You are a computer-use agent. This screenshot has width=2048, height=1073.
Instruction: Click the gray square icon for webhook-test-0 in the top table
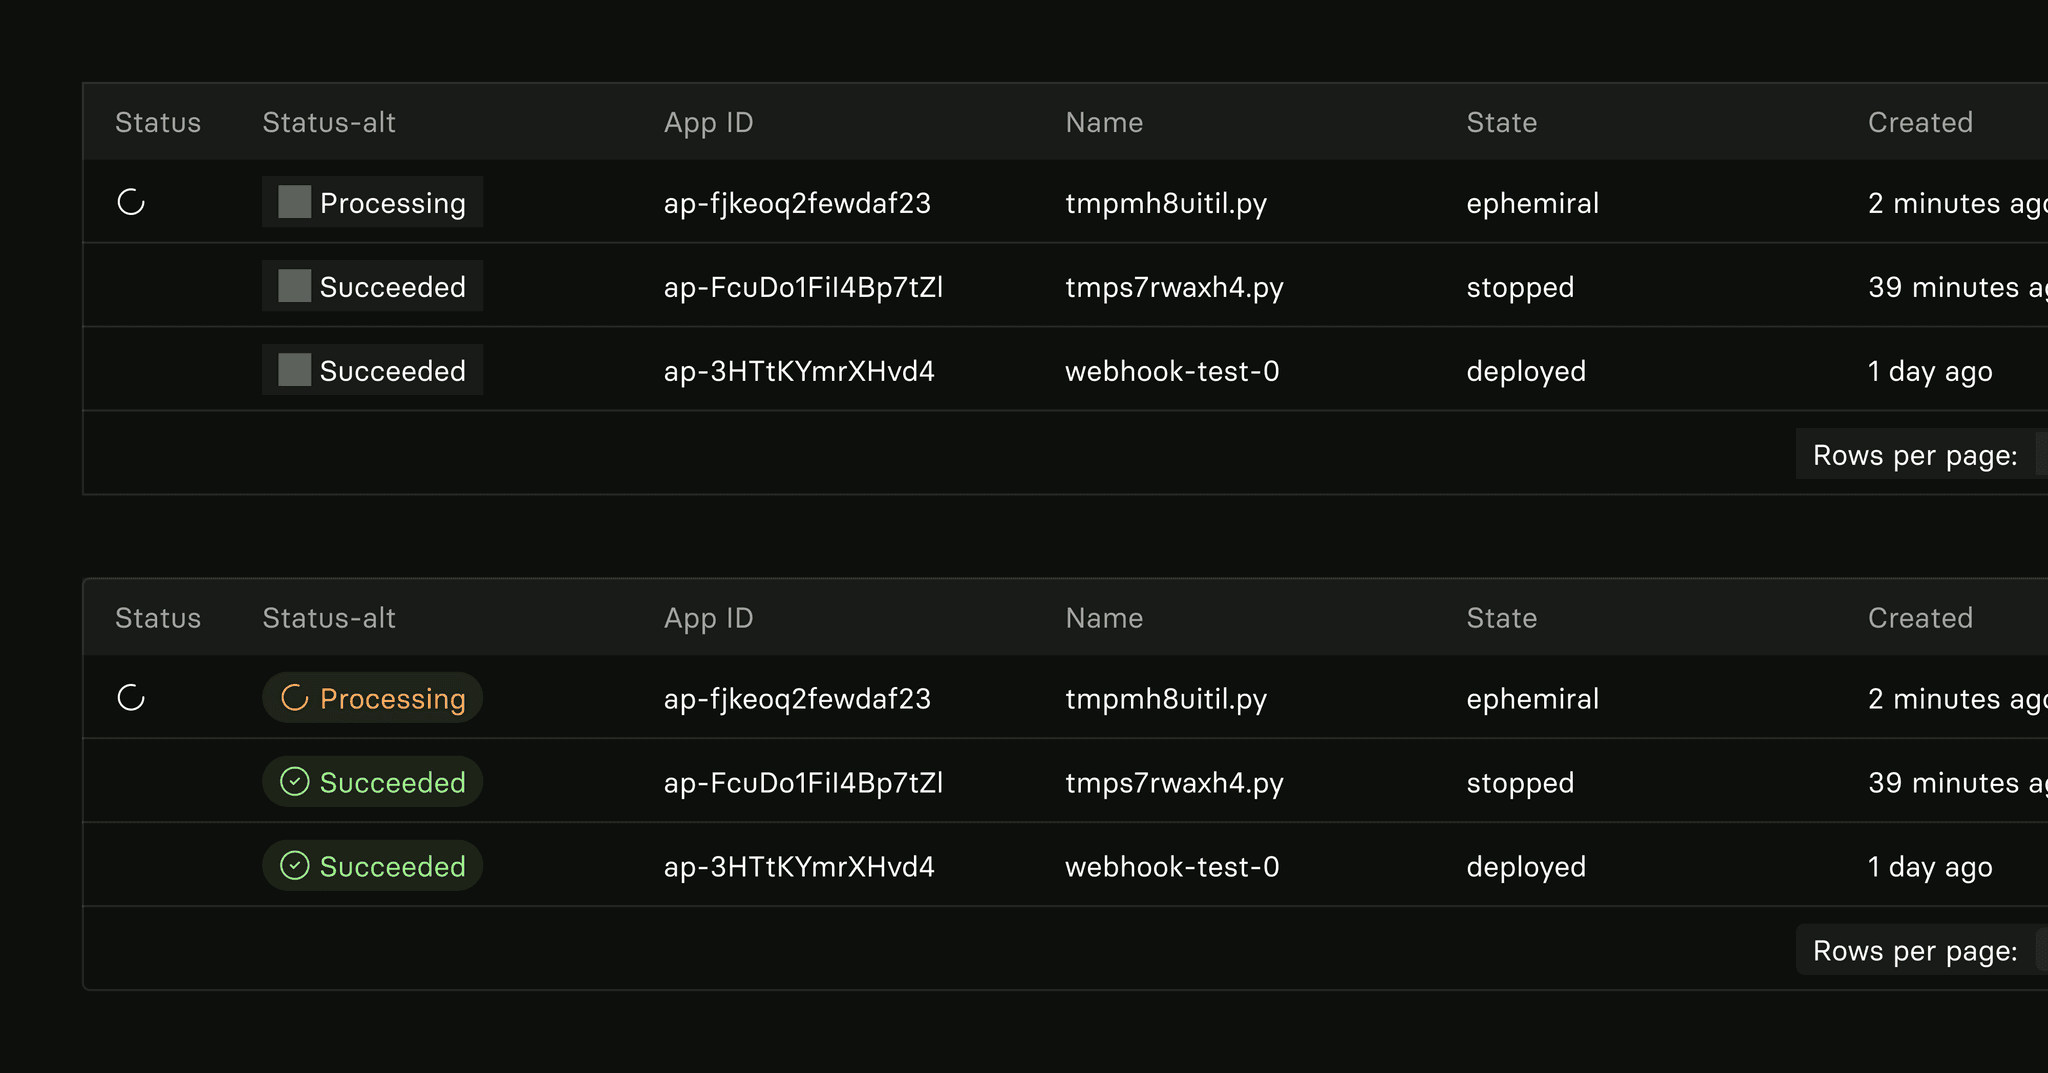click(x=294, y=370)
